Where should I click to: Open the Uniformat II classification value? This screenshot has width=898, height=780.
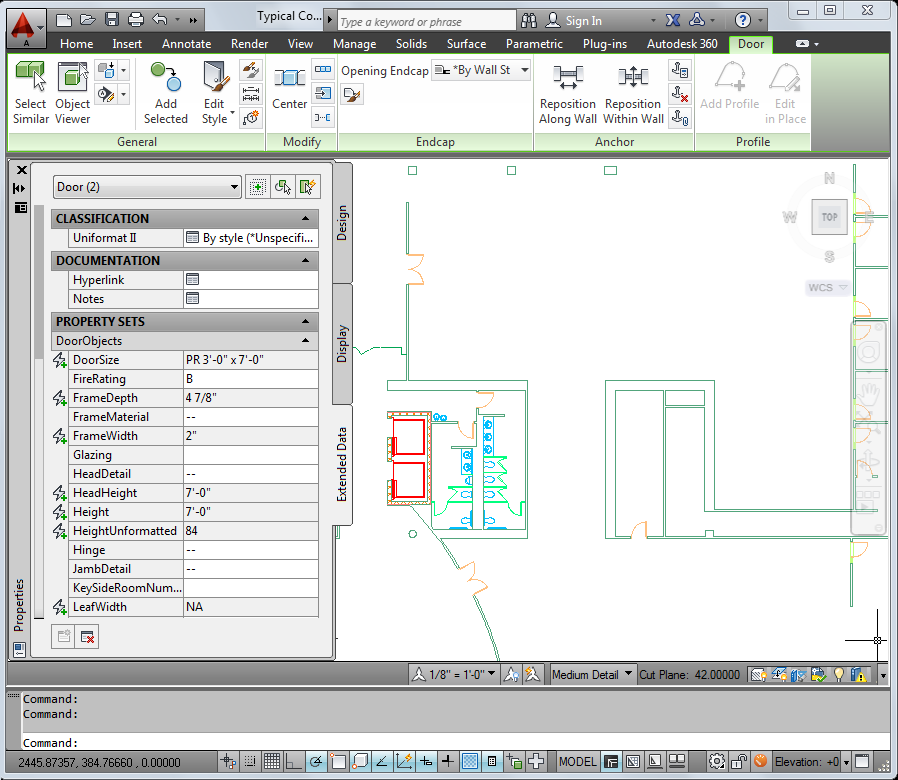click(251, 238)
